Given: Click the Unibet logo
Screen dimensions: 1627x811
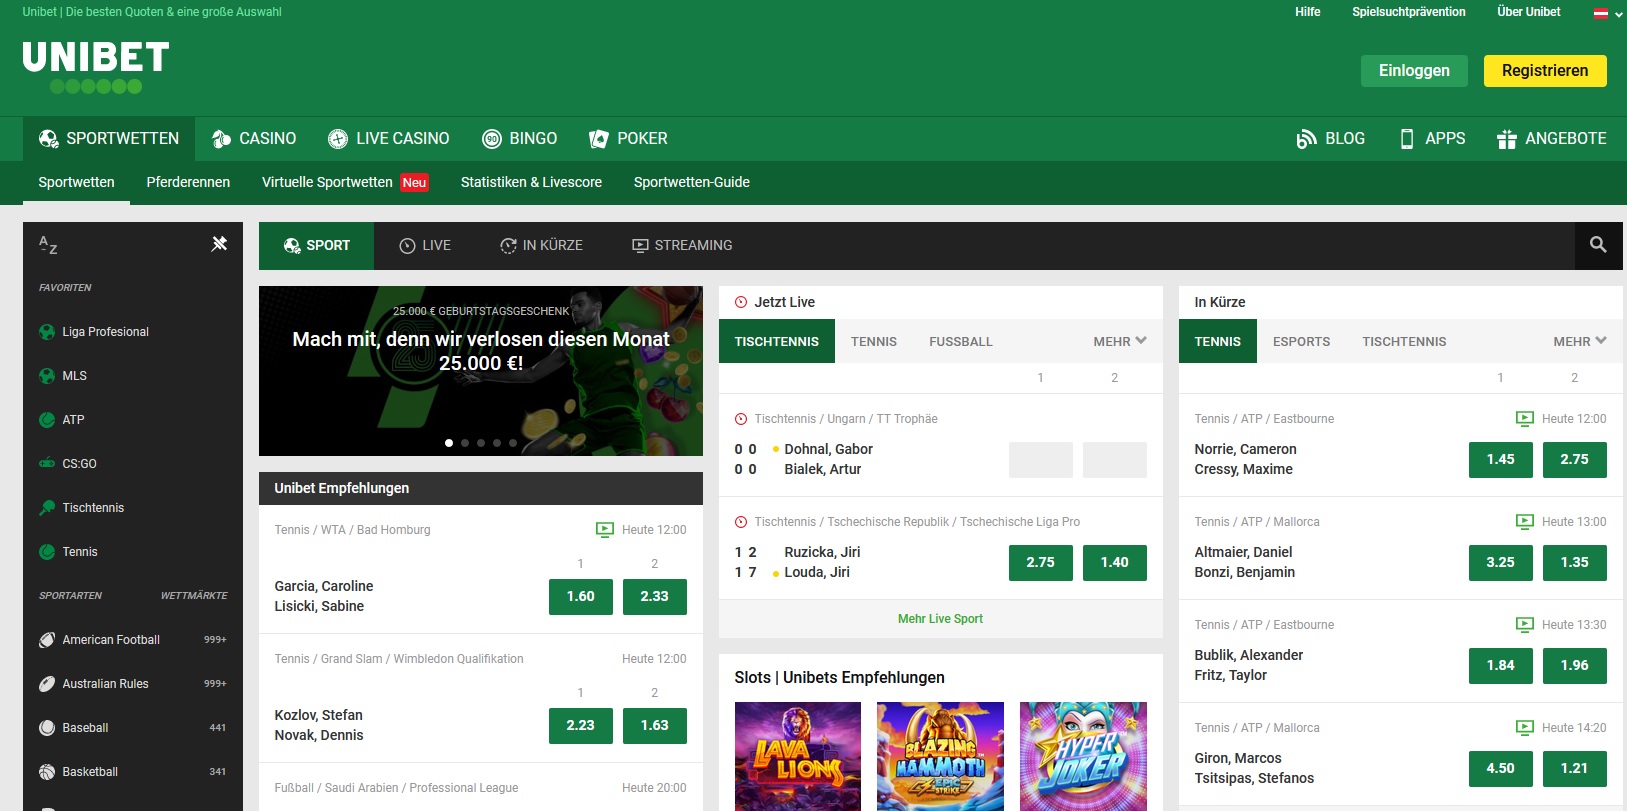Looking at the screenshot, I should point(96,66).
